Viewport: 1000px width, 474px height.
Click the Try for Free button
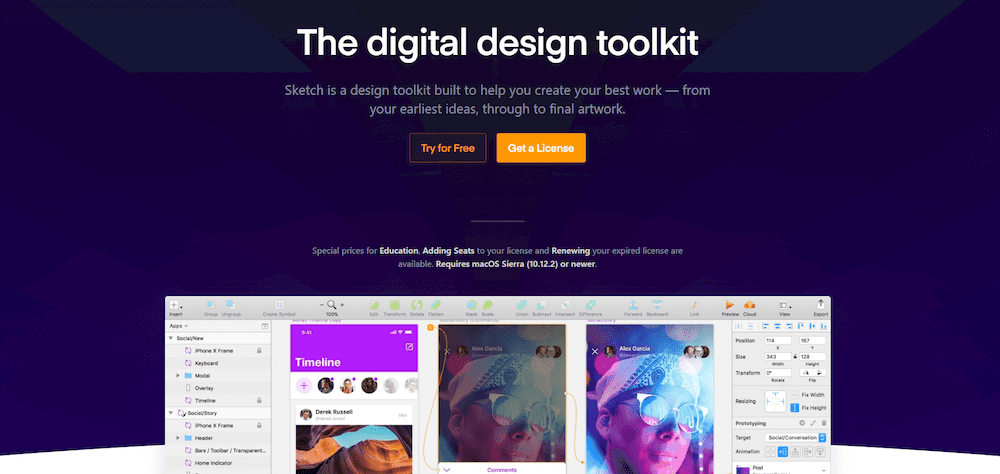pos(448,148)
